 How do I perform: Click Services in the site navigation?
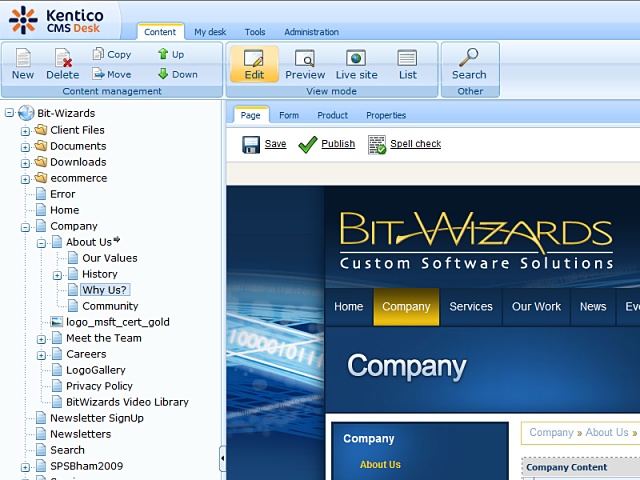pyautogui.click(x=471, y=307)
